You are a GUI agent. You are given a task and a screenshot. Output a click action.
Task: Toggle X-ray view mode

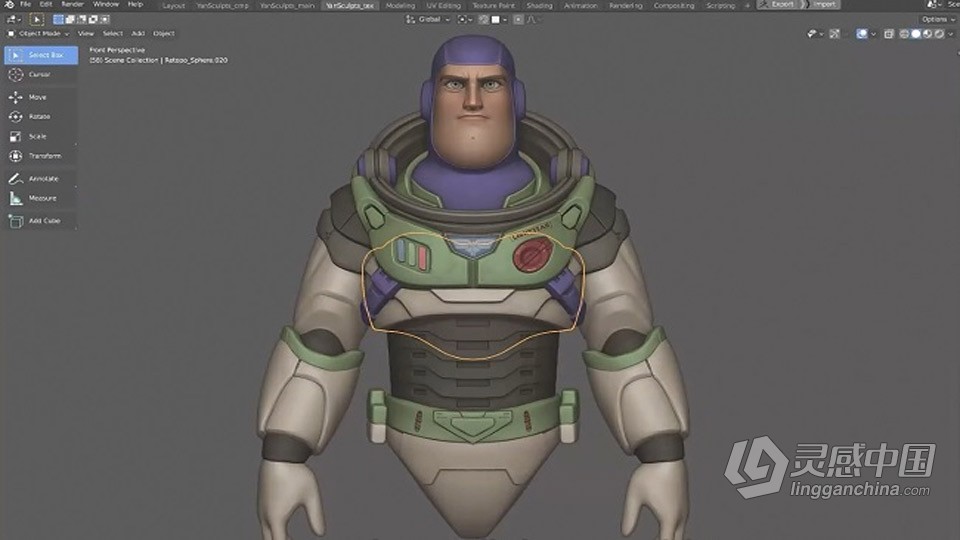(x=889, y=34)
